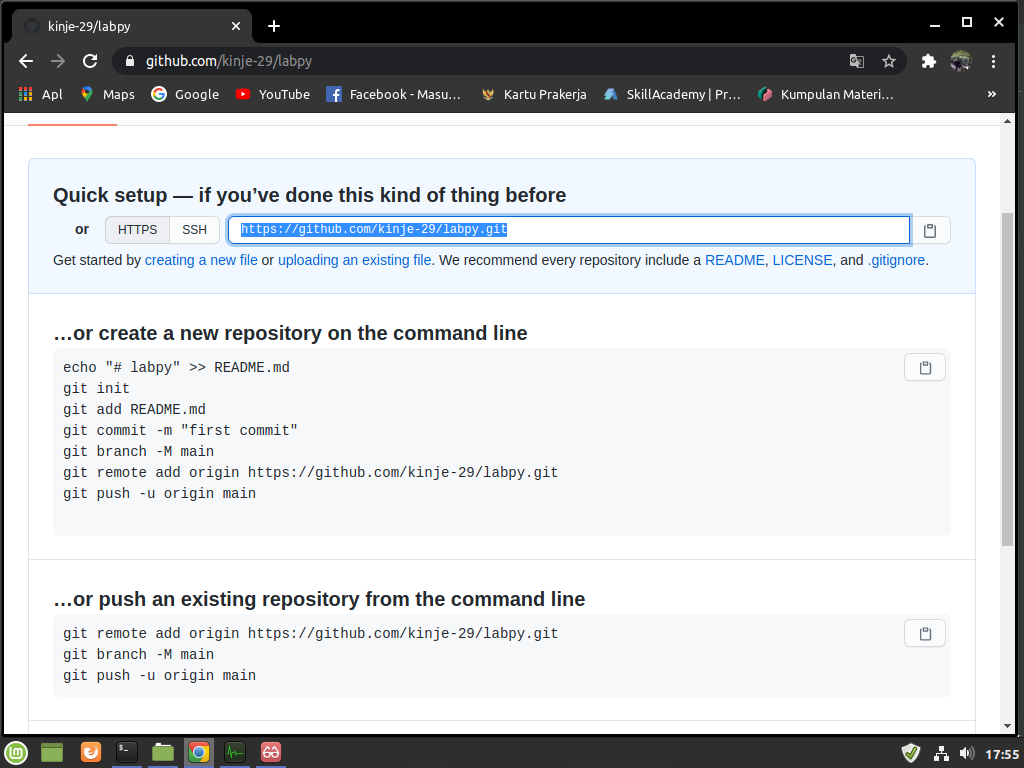1024x768 pixels.
Task: Open the LICENSE link
Action: tap(803, 260)
